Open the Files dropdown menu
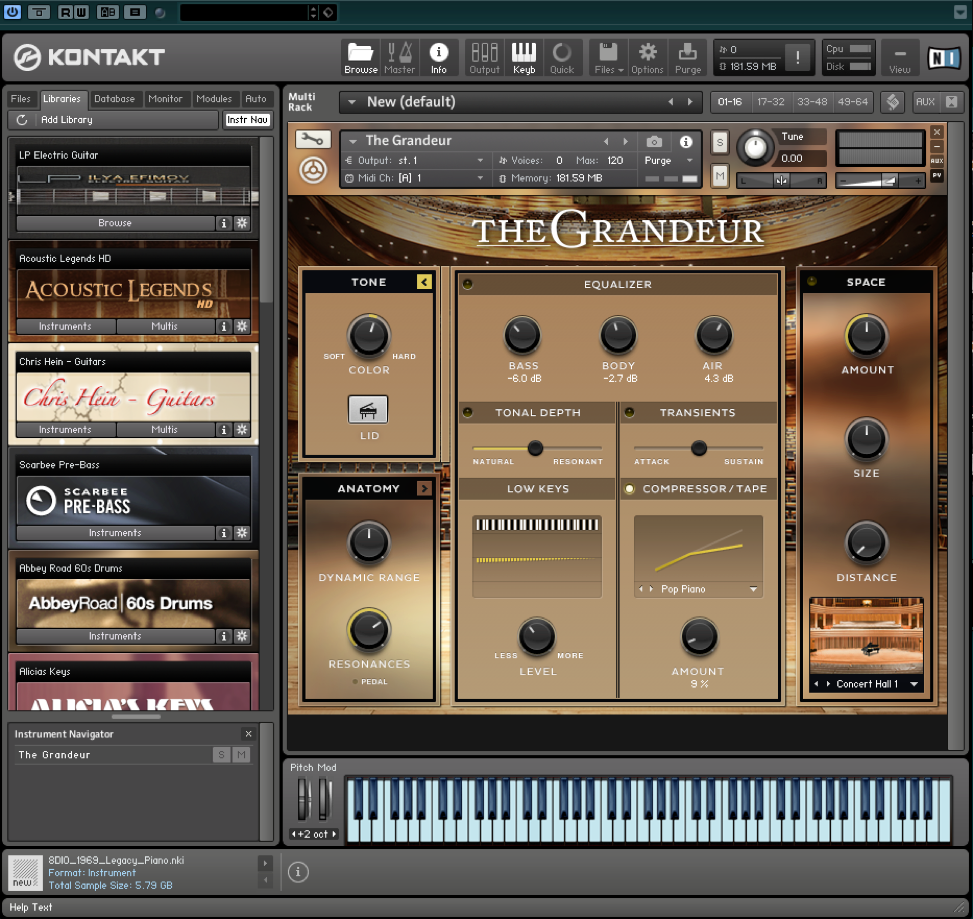The height and width of the screenshot is (919, 973). click(608, 57)
